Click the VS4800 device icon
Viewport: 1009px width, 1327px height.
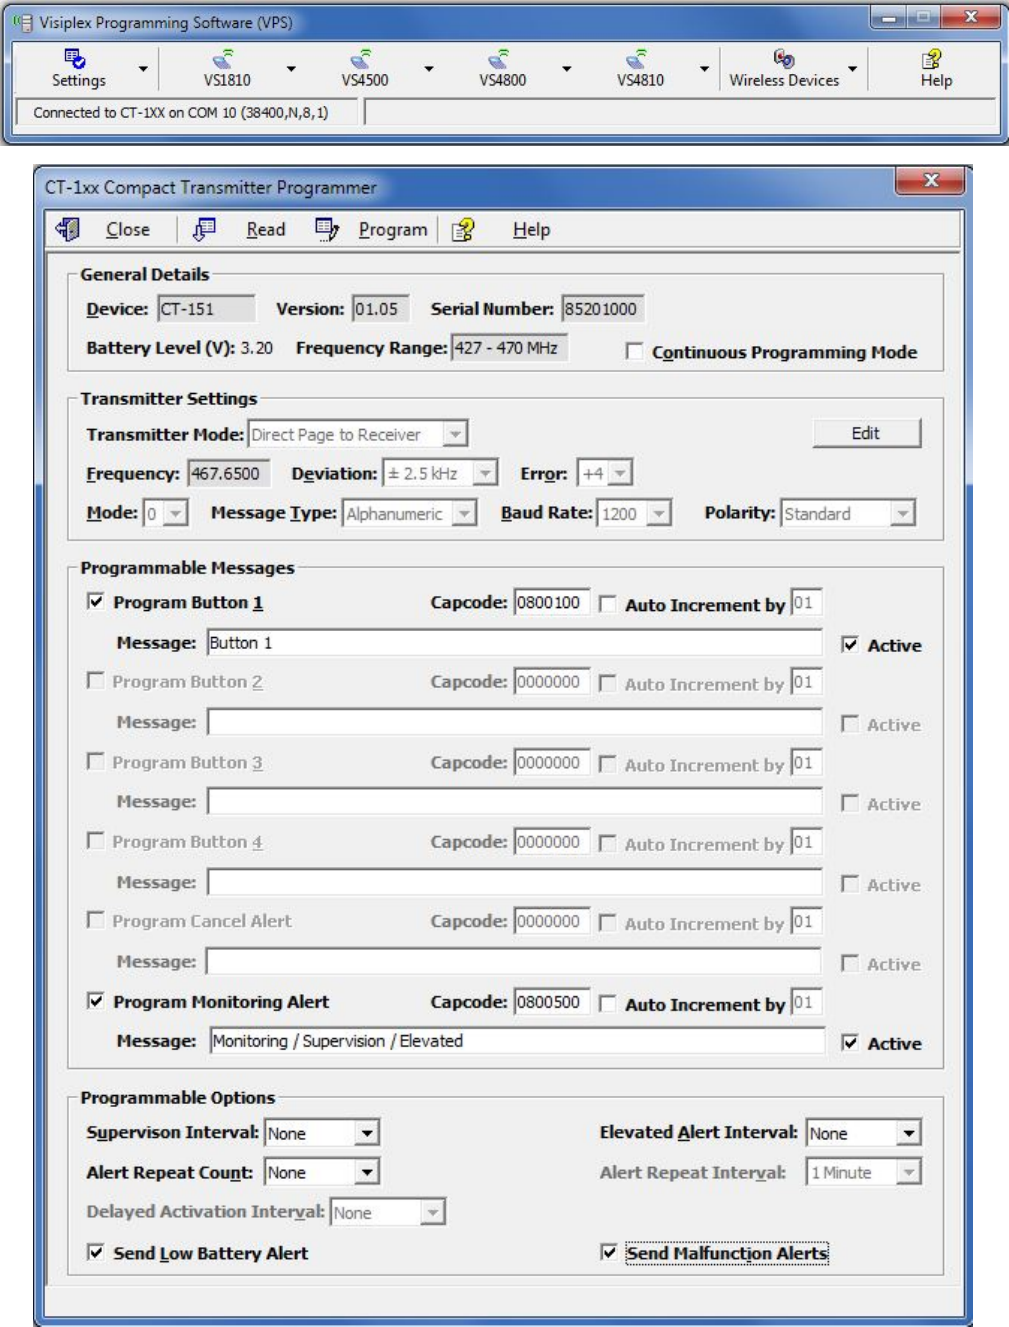501,59
